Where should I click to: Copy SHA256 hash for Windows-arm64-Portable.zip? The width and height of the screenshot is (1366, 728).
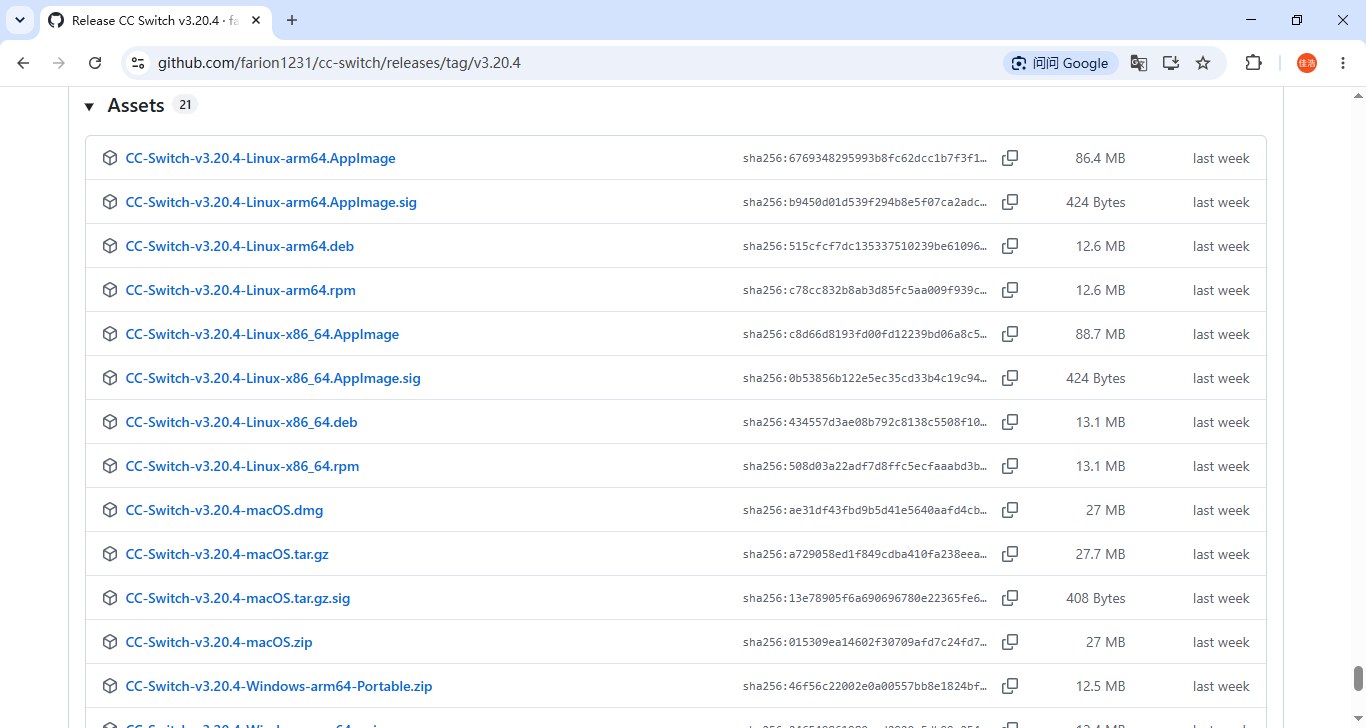(x=1010, y=686)
